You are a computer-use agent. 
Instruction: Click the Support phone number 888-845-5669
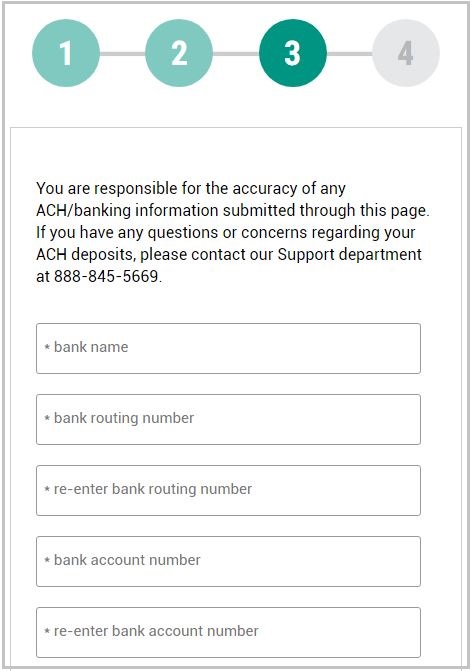106,276
